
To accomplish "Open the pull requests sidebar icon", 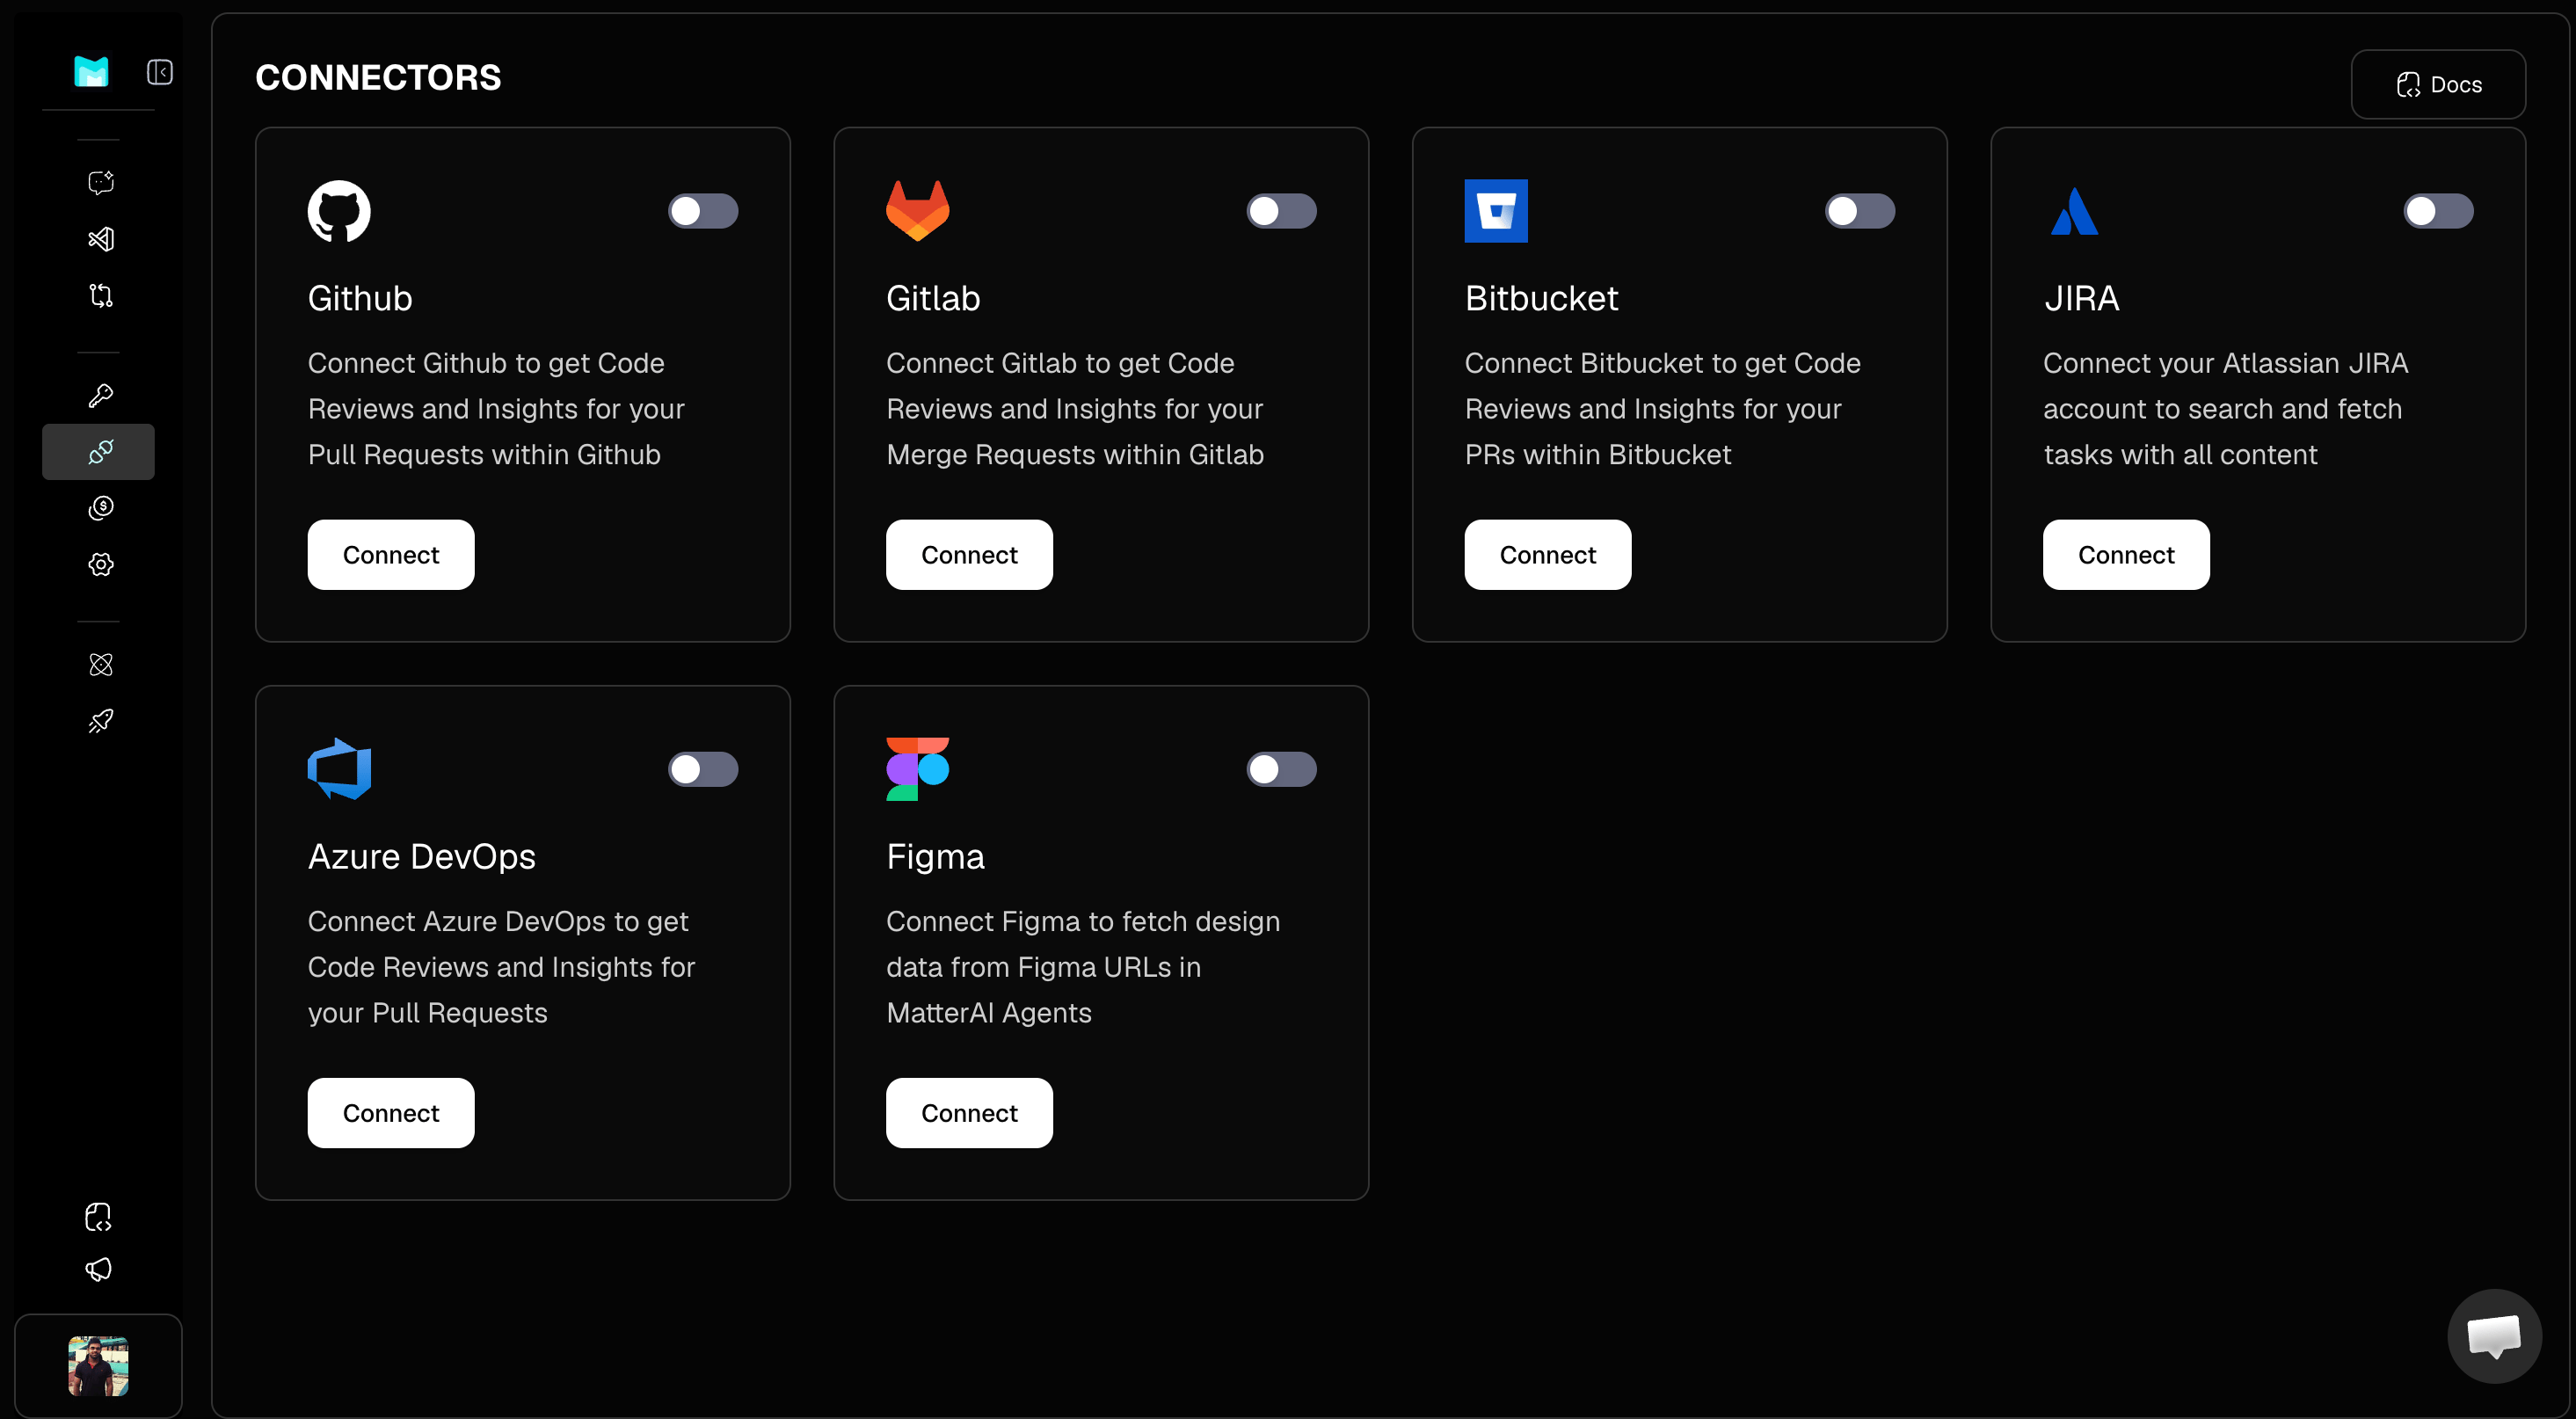I will [101, 295].
